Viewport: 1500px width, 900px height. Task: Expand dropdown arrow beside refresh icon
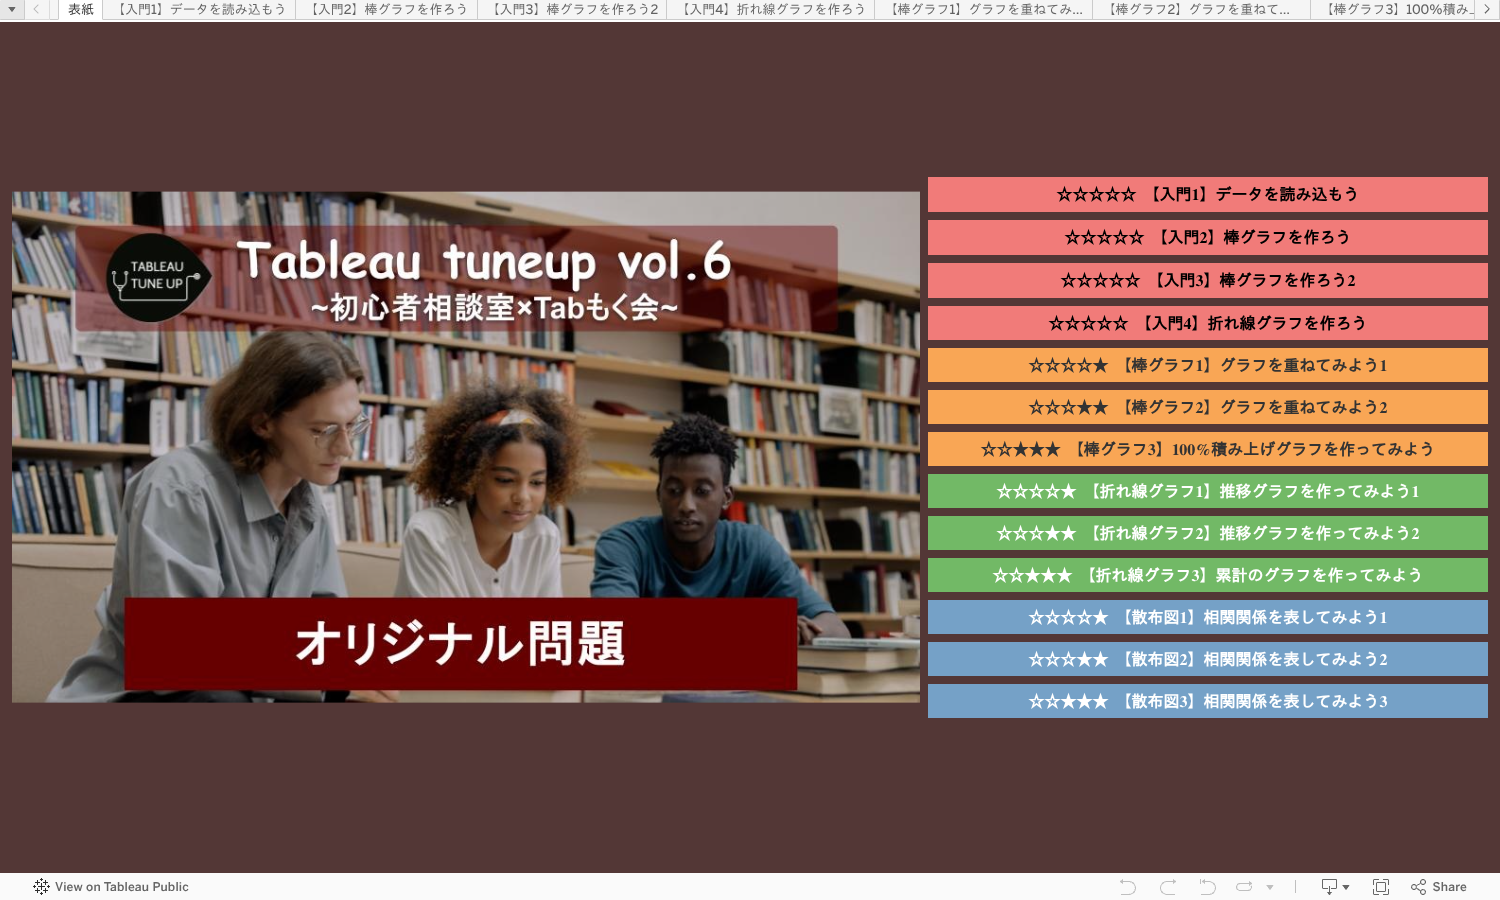coord(1270,887)
